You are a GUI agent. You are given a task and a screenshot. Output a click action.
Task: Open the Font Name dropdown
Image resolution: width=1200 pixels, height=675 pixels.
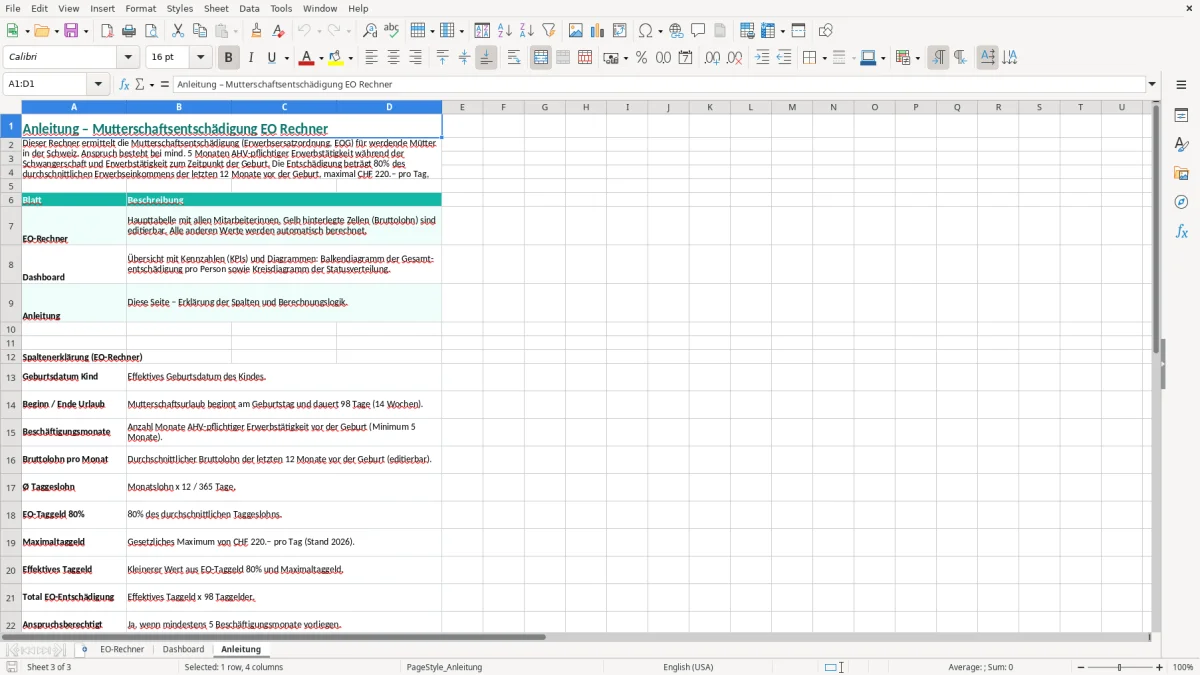tap(127, 58)
